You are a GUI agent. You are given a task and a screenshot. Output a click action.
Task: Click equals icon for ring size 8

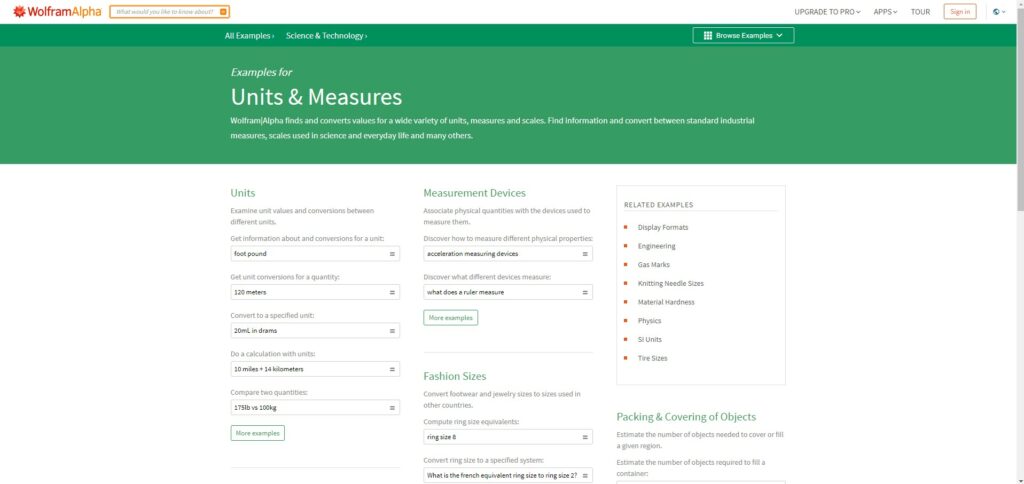584,437
